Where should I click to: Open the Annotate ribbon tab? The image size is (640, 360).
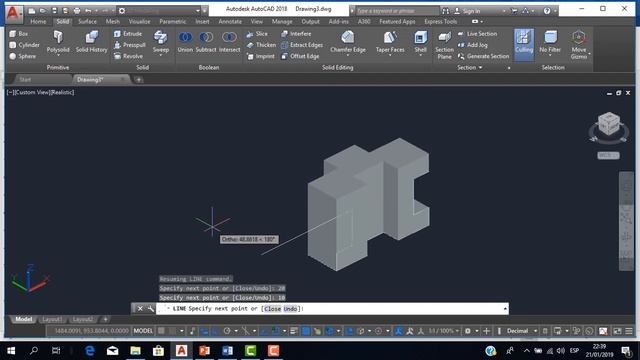pos(230,21)
